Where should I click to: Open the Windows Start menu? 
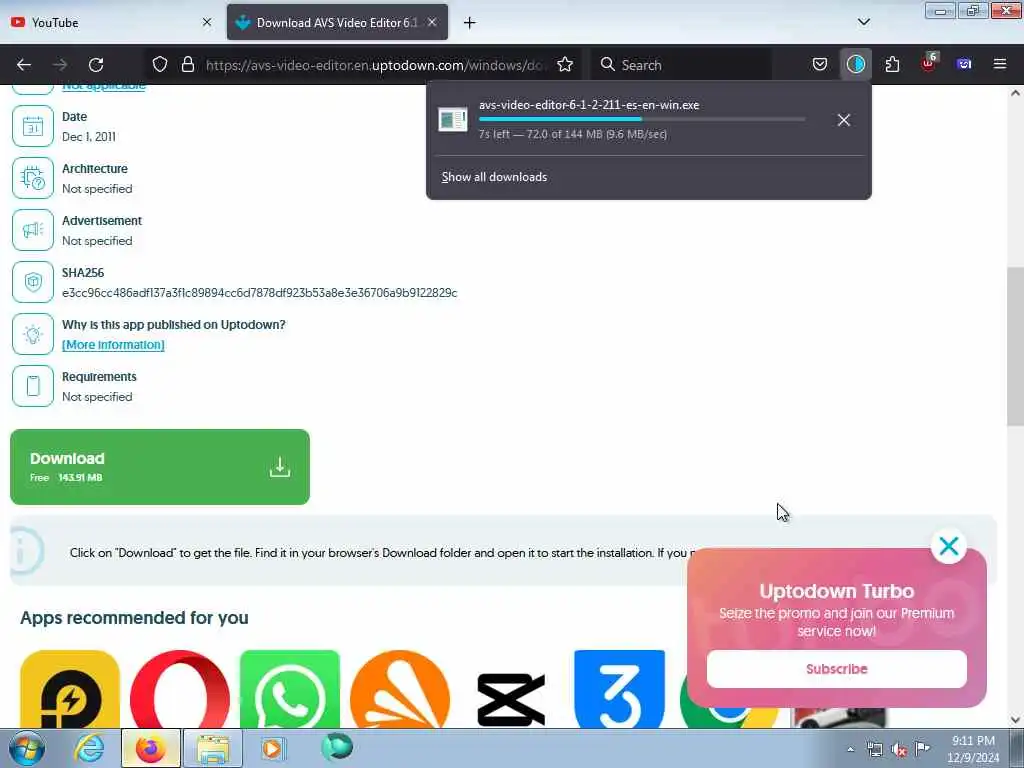pyautogui.click(x=27, y=748)
